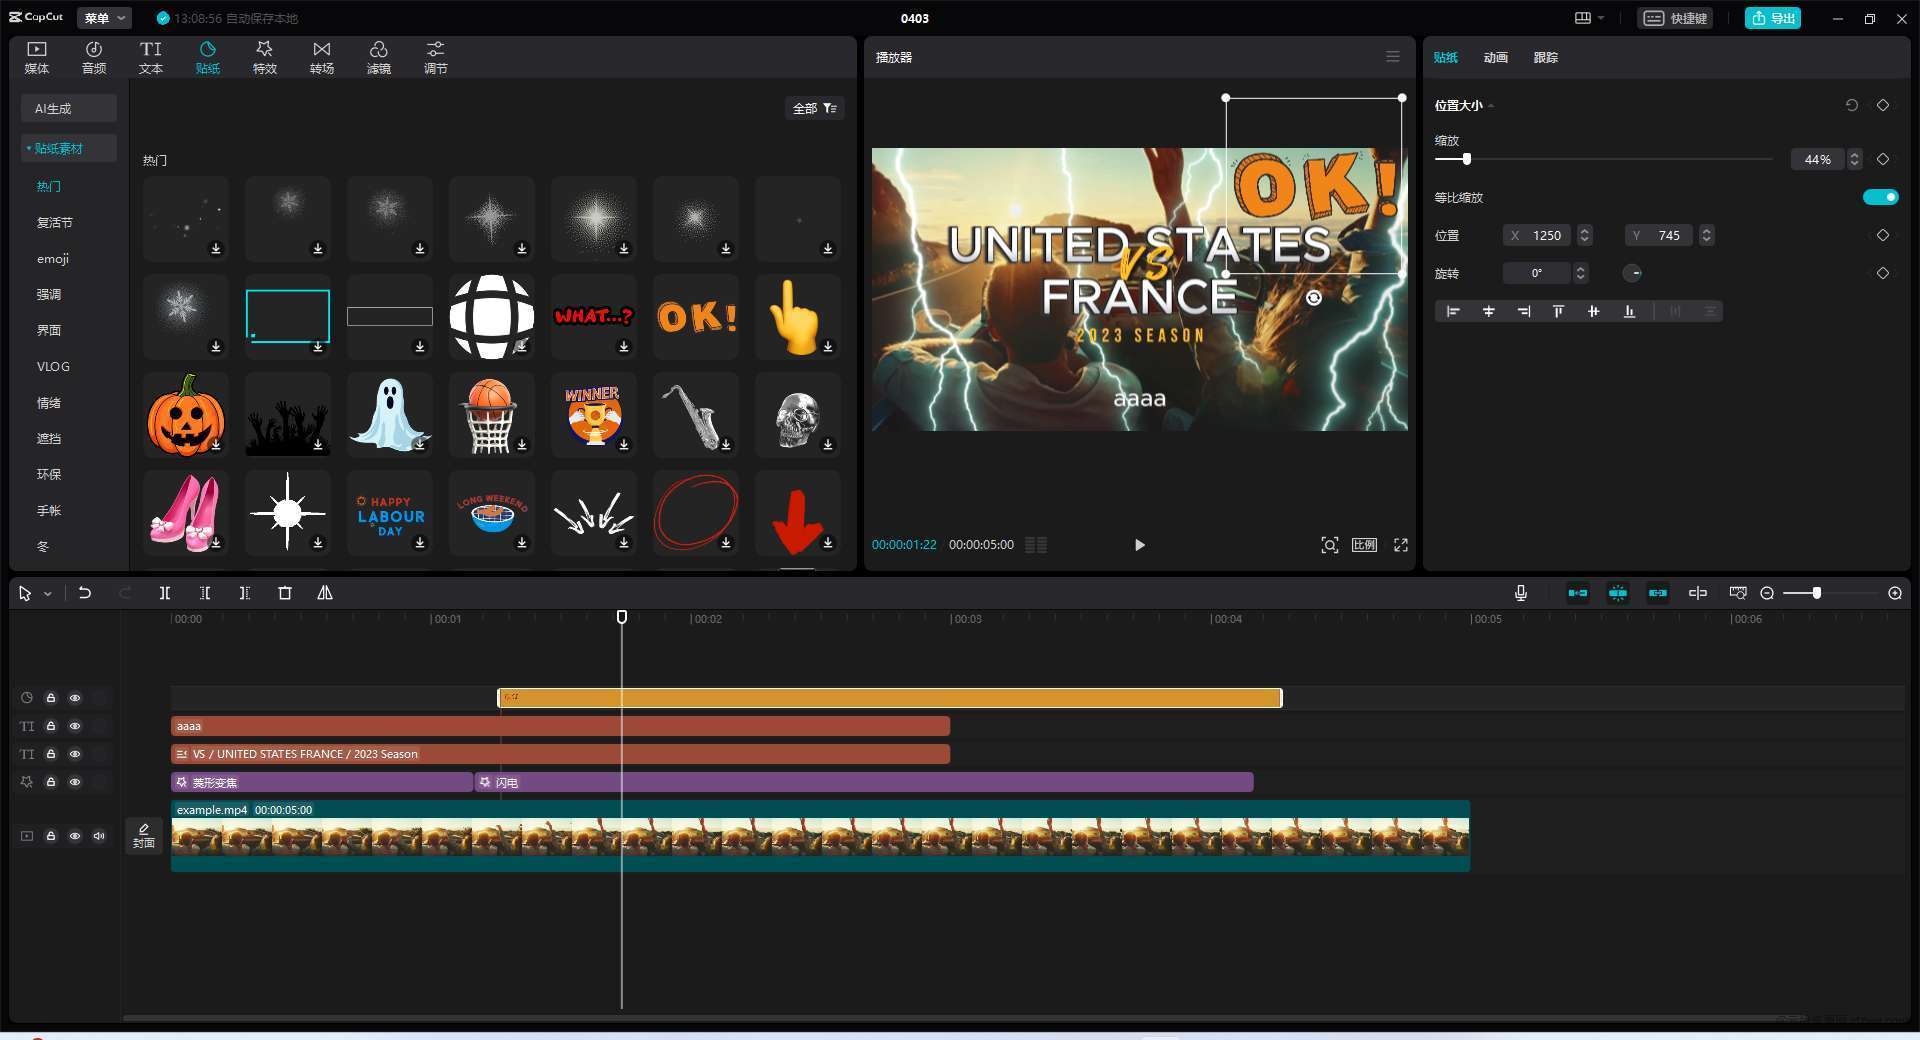The image size is (1920, 1040).
Task: Open the 音频 audio panel
Action: tap(94, 57)
